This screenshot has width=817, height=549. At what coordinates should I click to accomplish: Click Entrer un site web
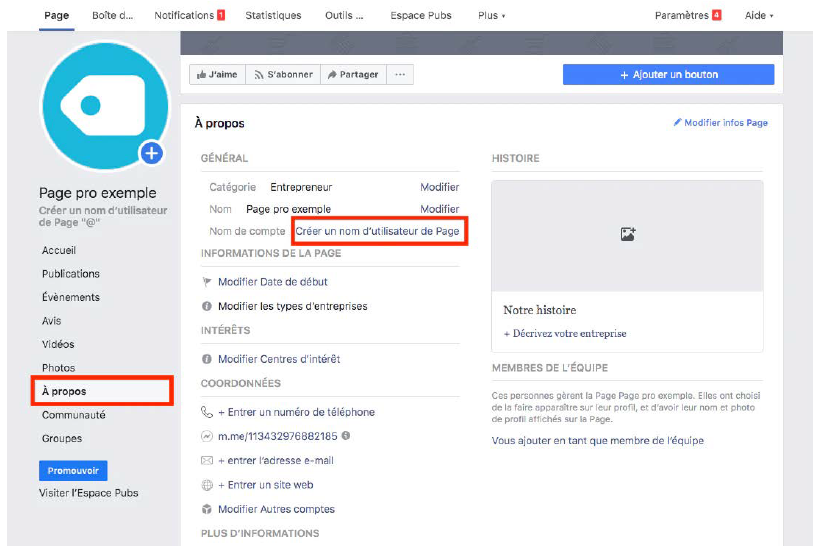click(265, 485)
